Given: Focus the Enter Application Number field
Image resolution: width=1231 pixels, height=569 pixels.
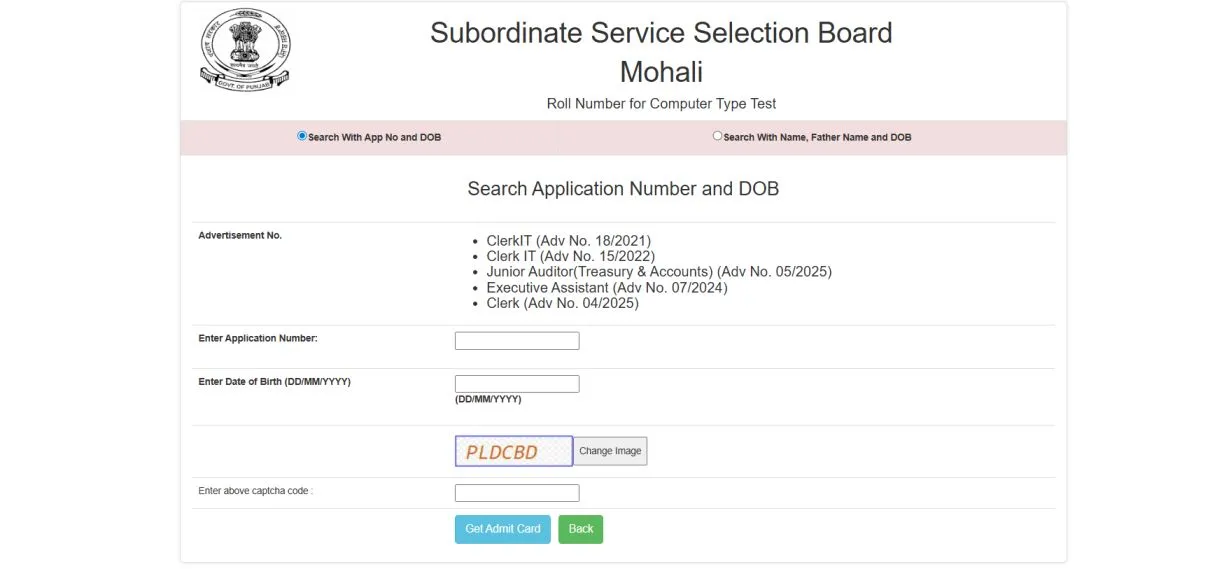Looking at the screenshot, I should tap(517, 341).
